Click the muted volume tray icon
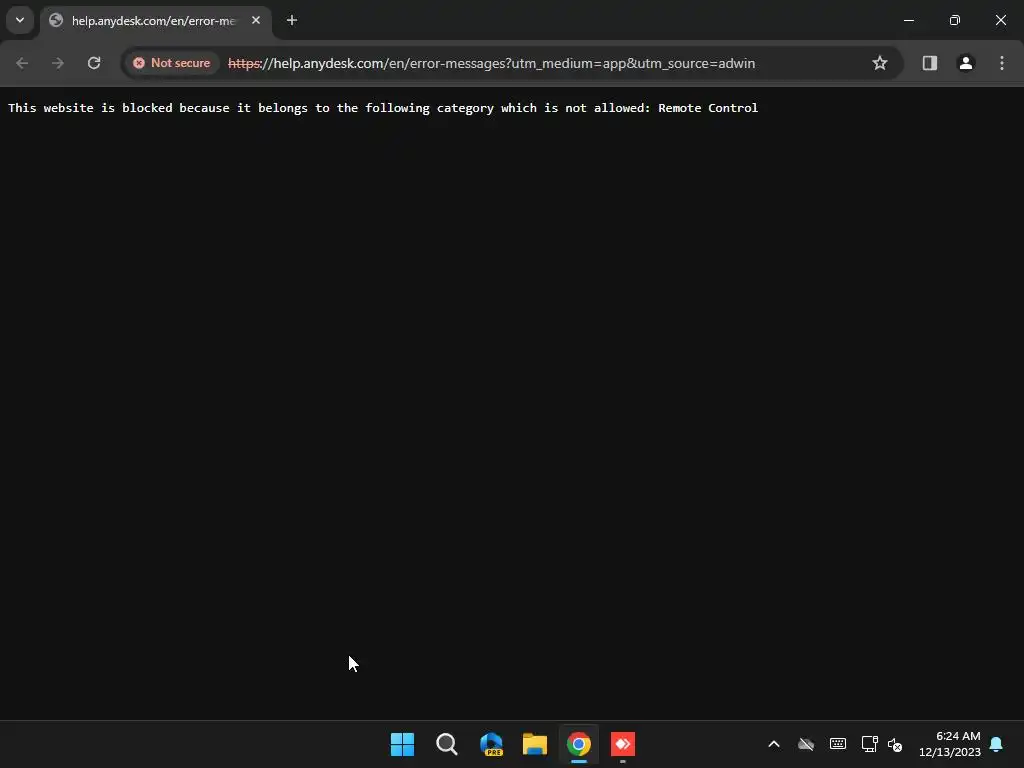This screenshot has width=1024, height=768. pyautogui.click(x=895, y=744)
